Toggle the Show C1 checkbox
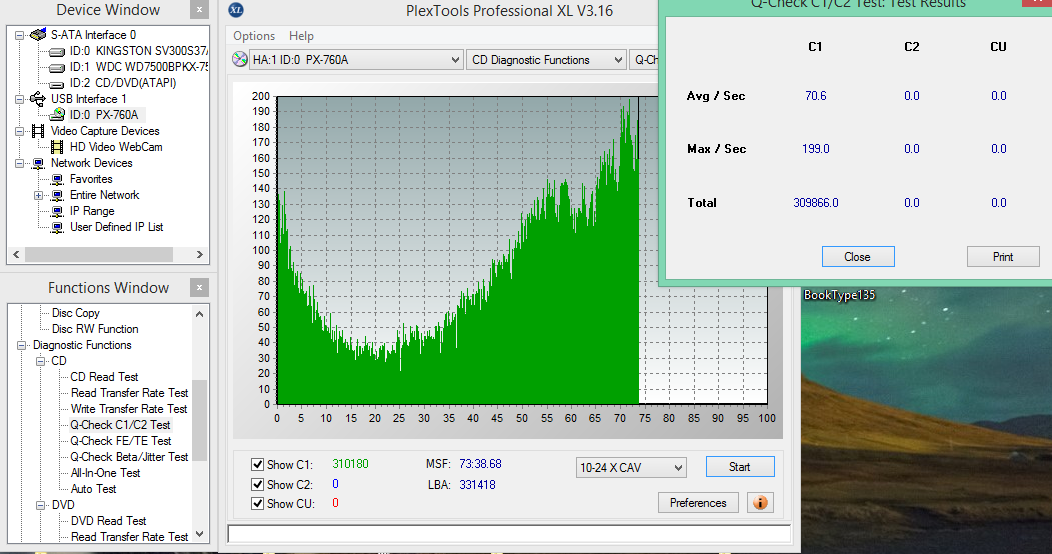This screenshot has width=1052, height=554. 257,464
